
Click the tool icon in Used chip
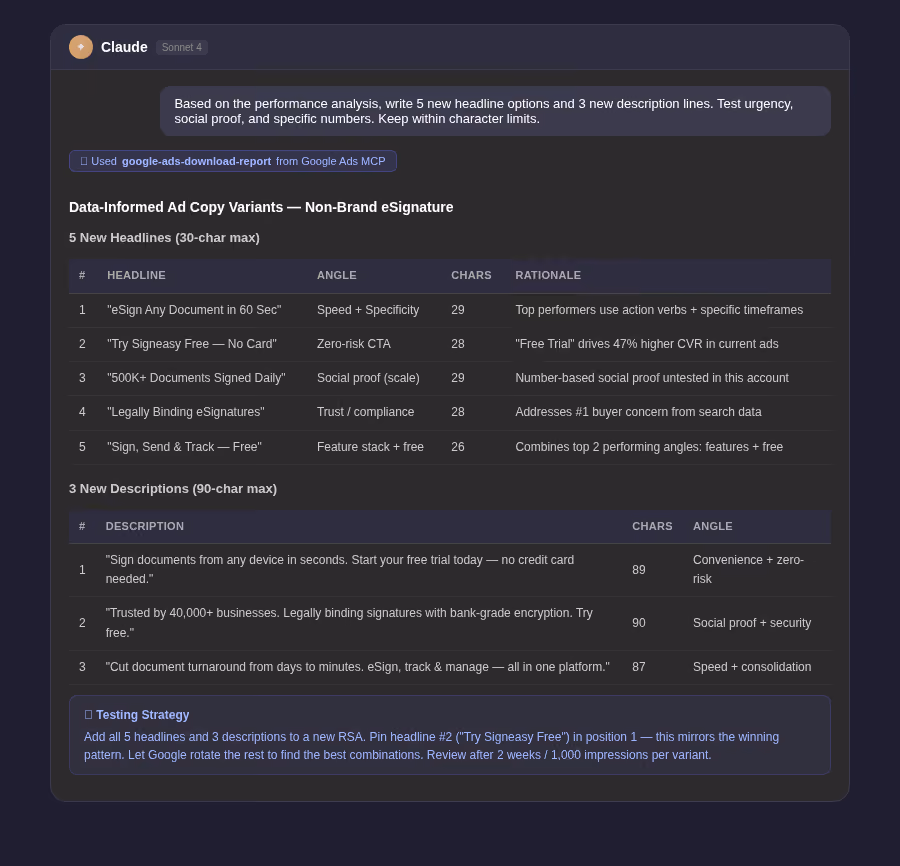pos(84,161)
